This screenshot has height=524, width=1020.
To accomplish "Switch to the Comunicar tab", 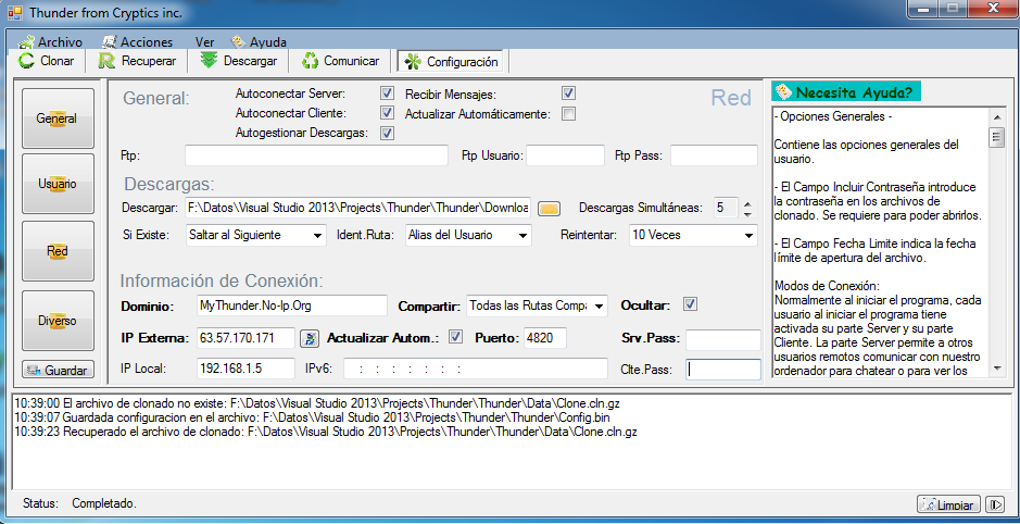I will [340, 61].
